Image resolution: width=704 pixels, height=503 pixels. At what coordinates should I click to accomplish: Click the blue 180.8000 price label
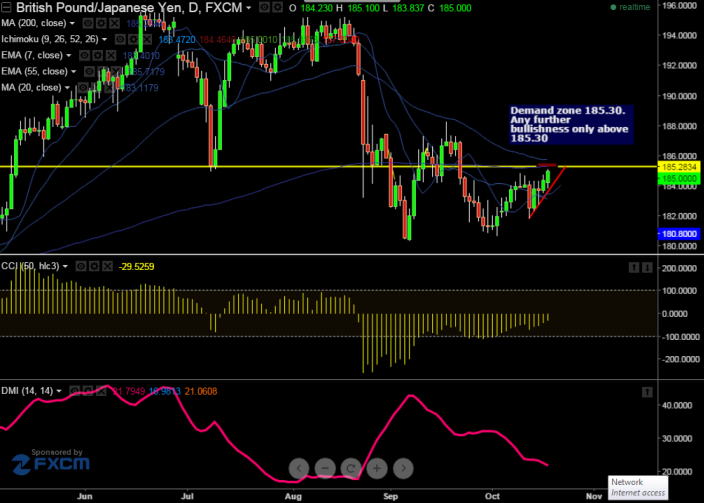[x=678, y=234]
